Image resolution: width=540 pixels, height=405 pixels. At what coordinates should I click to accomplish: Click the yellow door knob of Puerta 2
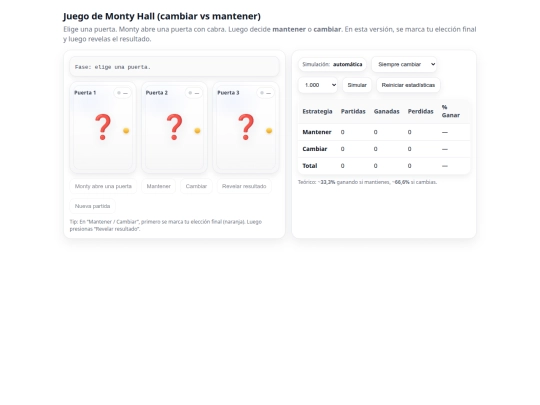(x=197, y=131)
